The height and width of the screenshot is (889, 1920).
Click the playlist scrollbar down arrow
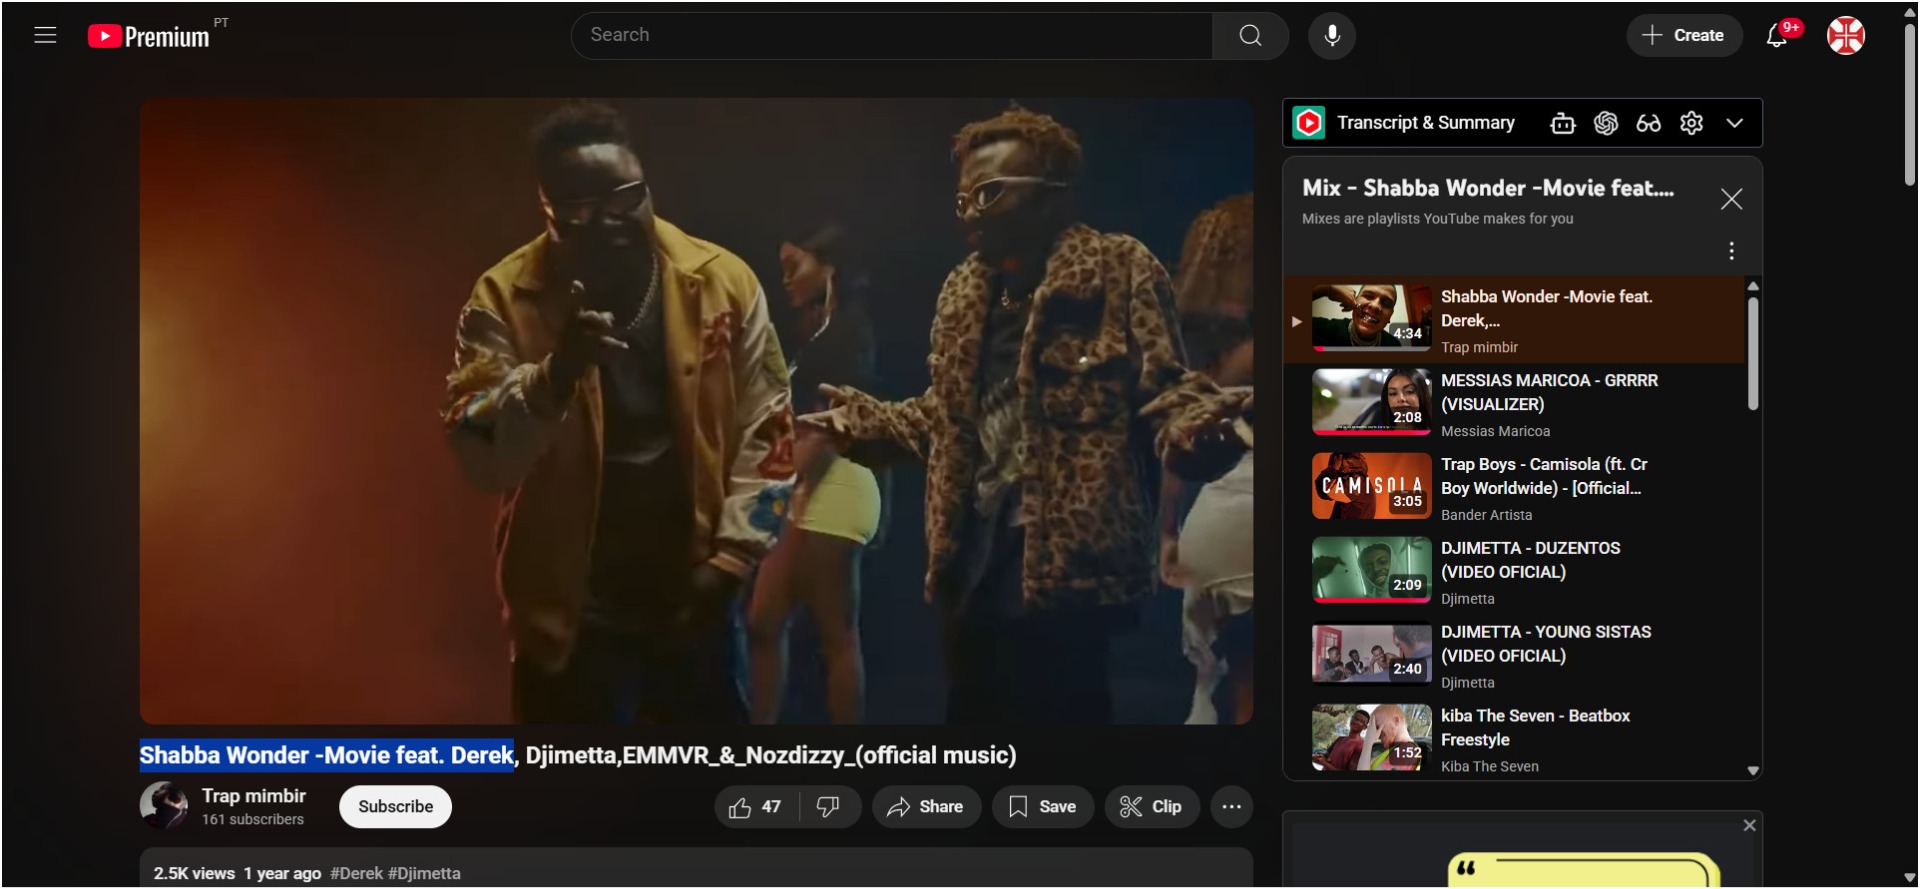click(1753, 771)
